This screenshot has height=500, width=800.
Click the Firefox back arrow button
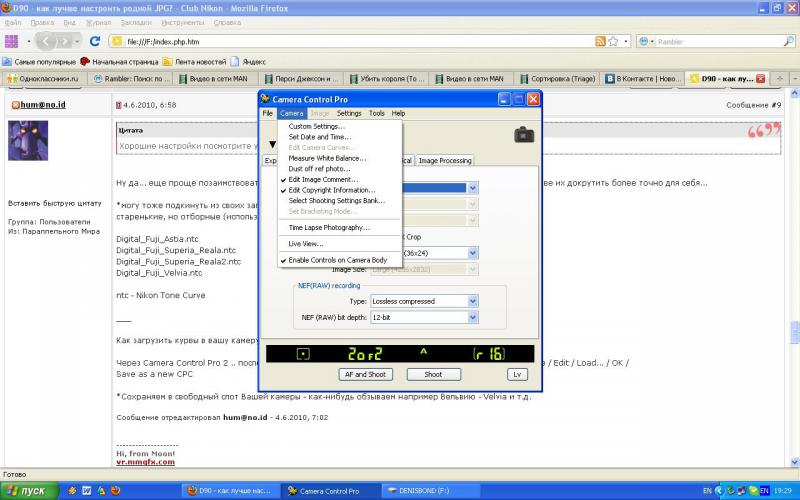(x=45, y=41)
